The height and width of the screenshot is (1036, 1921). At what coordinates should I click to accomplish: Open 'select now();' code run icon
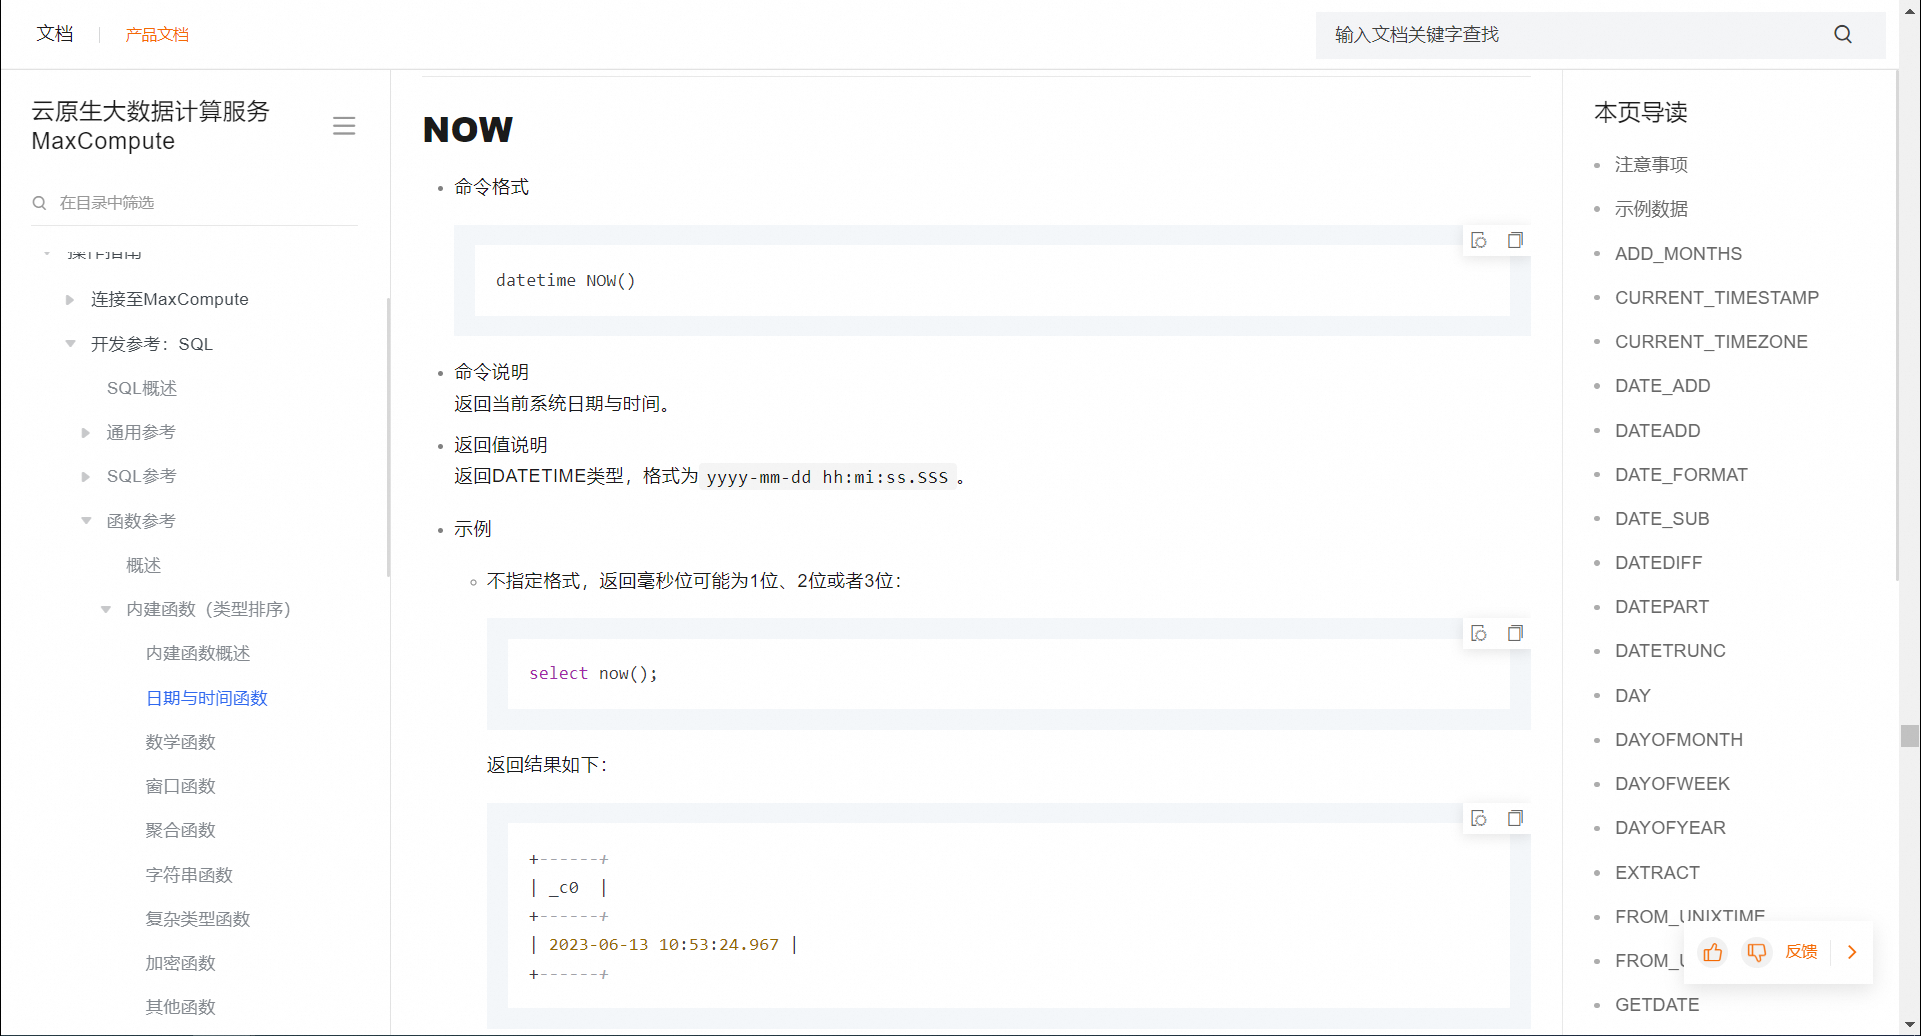tap(1479, 633)
